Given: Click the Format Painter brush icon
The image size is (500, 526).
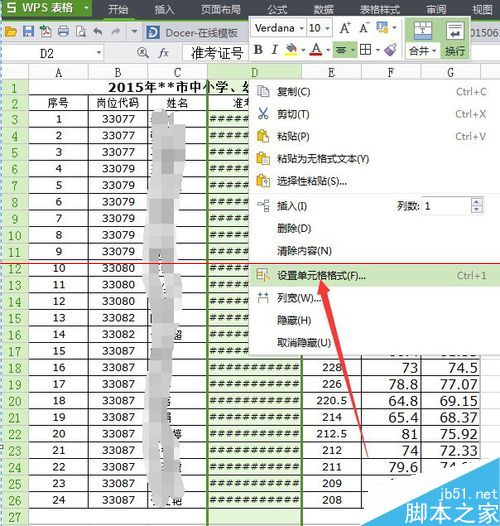Looking at the screenshot, I should (391, 50).
